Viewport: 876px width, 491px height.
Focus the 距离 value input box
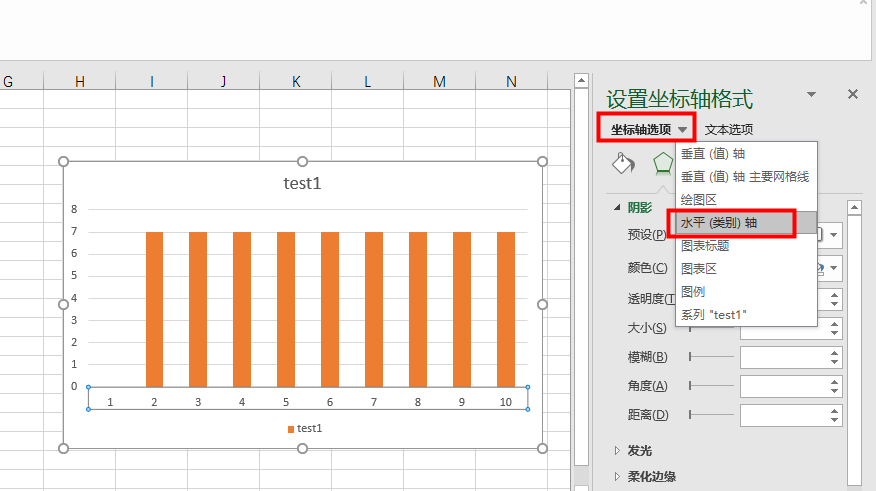(x=784, y=415)
